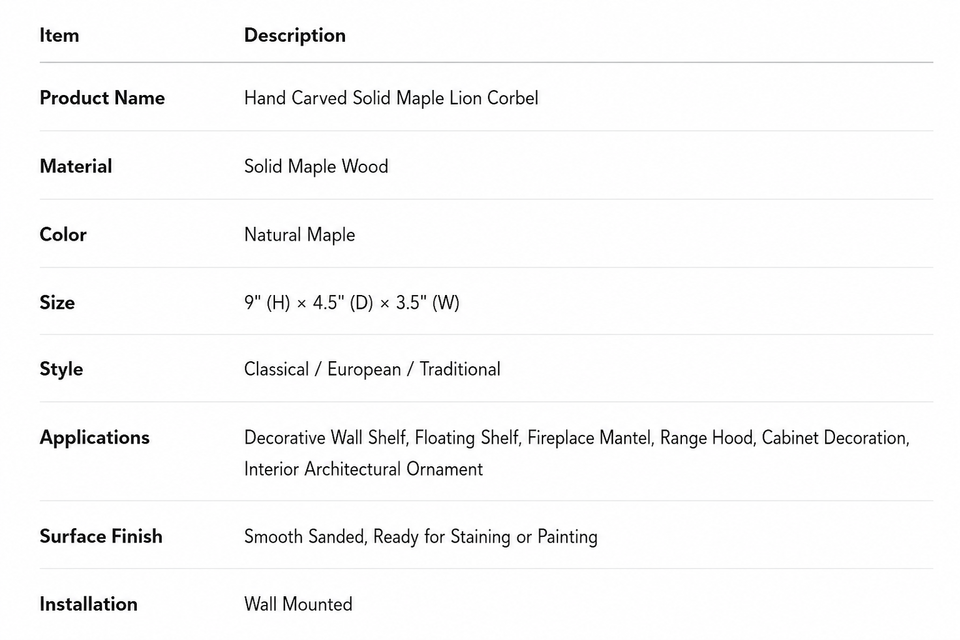Select the Installation row label
This screenshot has height=640, width=960.
[89, 604]
